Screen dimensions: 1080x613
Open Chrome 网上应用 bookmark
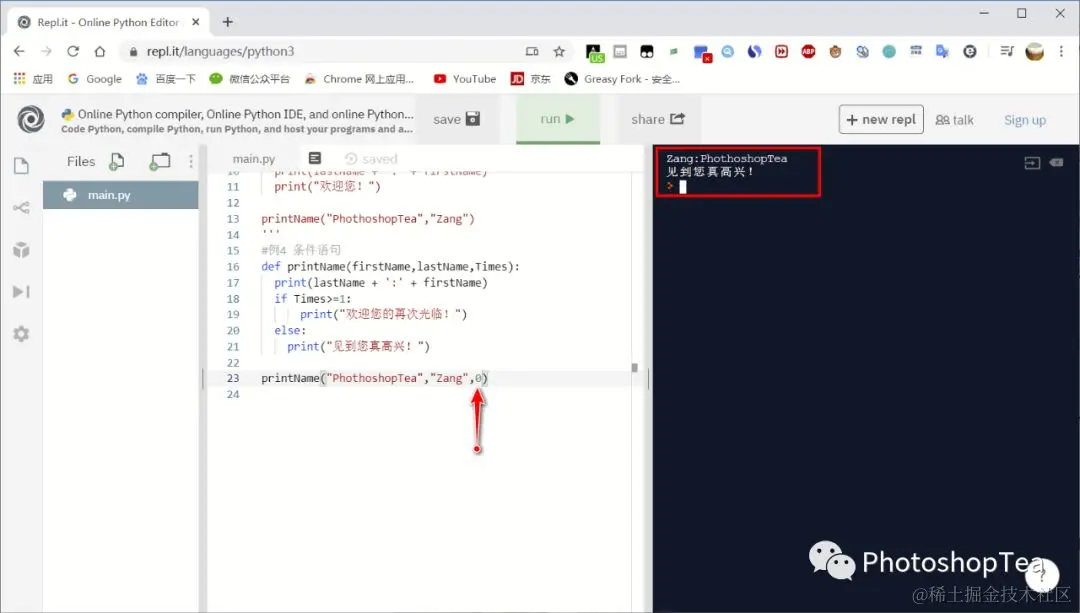point(359,79)
